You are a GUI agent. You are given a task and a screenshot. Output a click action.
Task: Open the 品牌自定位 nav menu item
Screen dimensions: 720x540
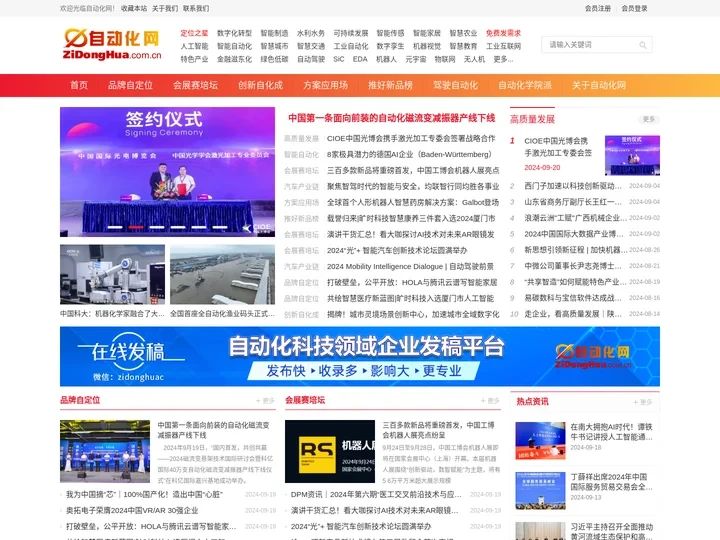coord(130,85)
